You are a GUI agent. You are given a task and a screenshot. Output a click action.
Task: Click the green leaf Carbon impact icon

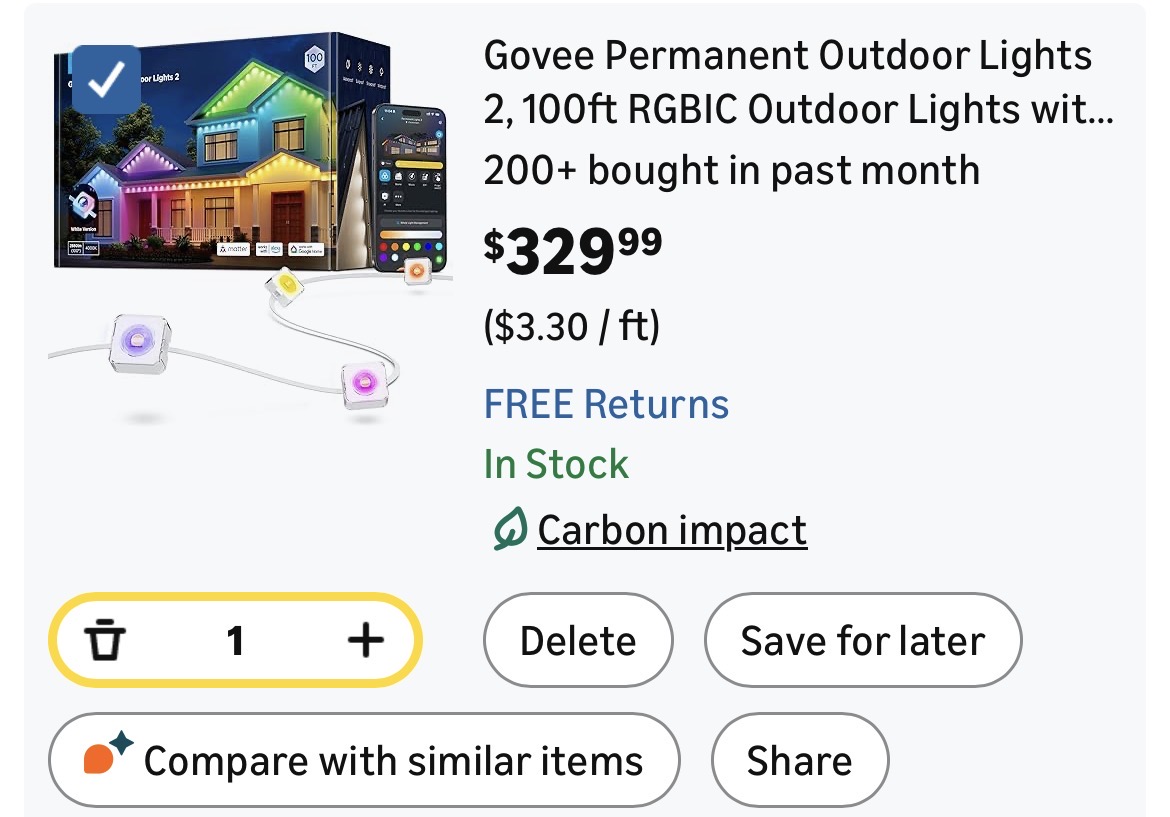click(x=509, y=530)
